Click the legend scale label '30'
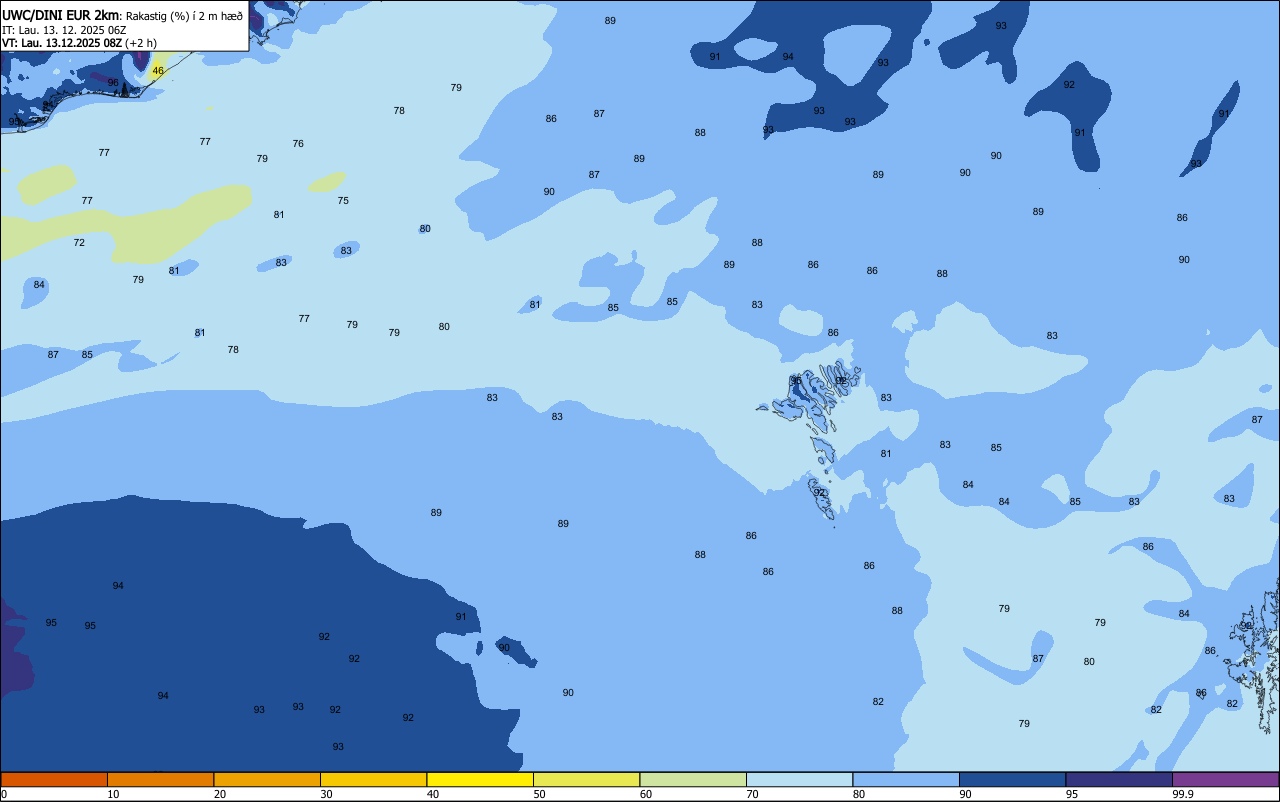The image size is (1280, 802). point(327,794)
